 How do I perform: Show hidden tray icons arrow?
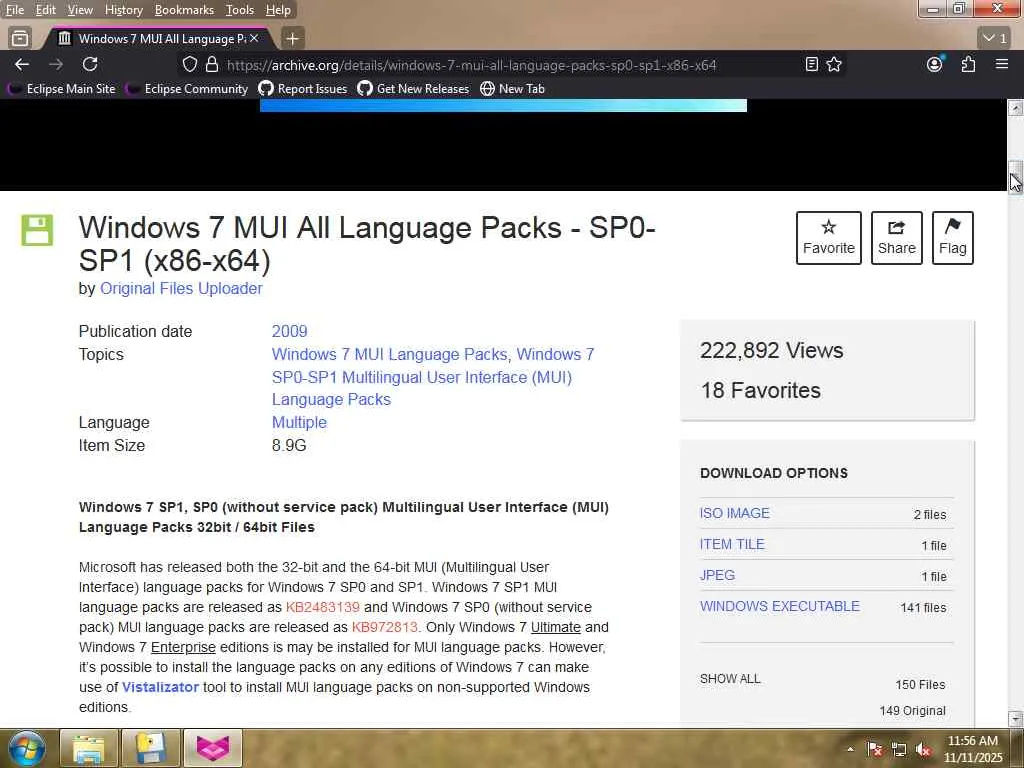(850, 749)
